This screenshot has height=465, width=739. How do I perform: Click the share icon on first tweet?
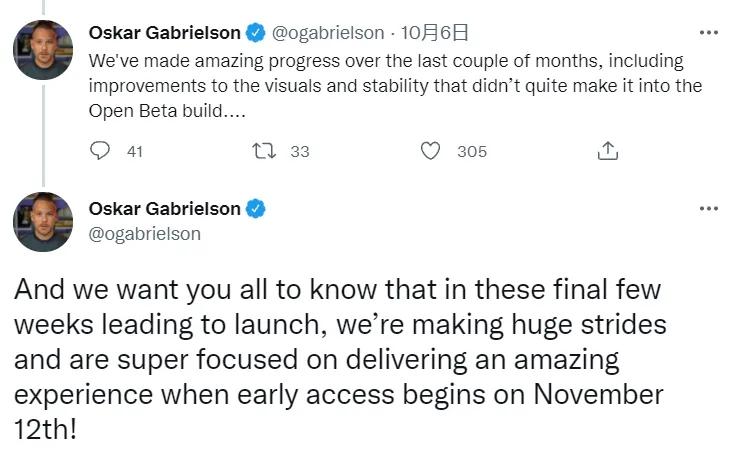point(607,151)
